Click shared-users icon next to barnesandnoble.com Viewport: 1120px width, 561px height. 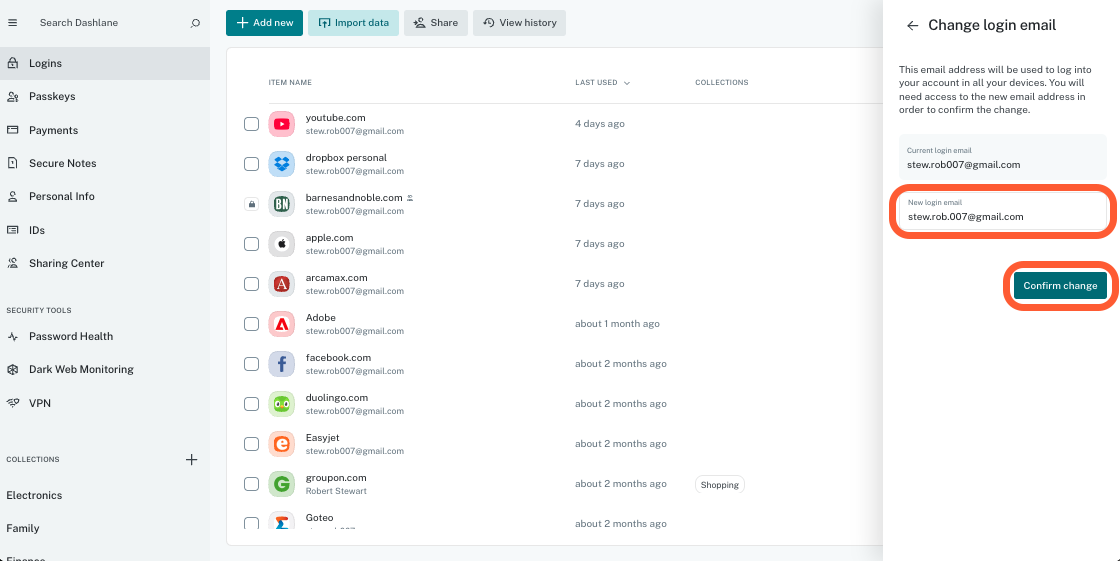(x=410, y=197)
